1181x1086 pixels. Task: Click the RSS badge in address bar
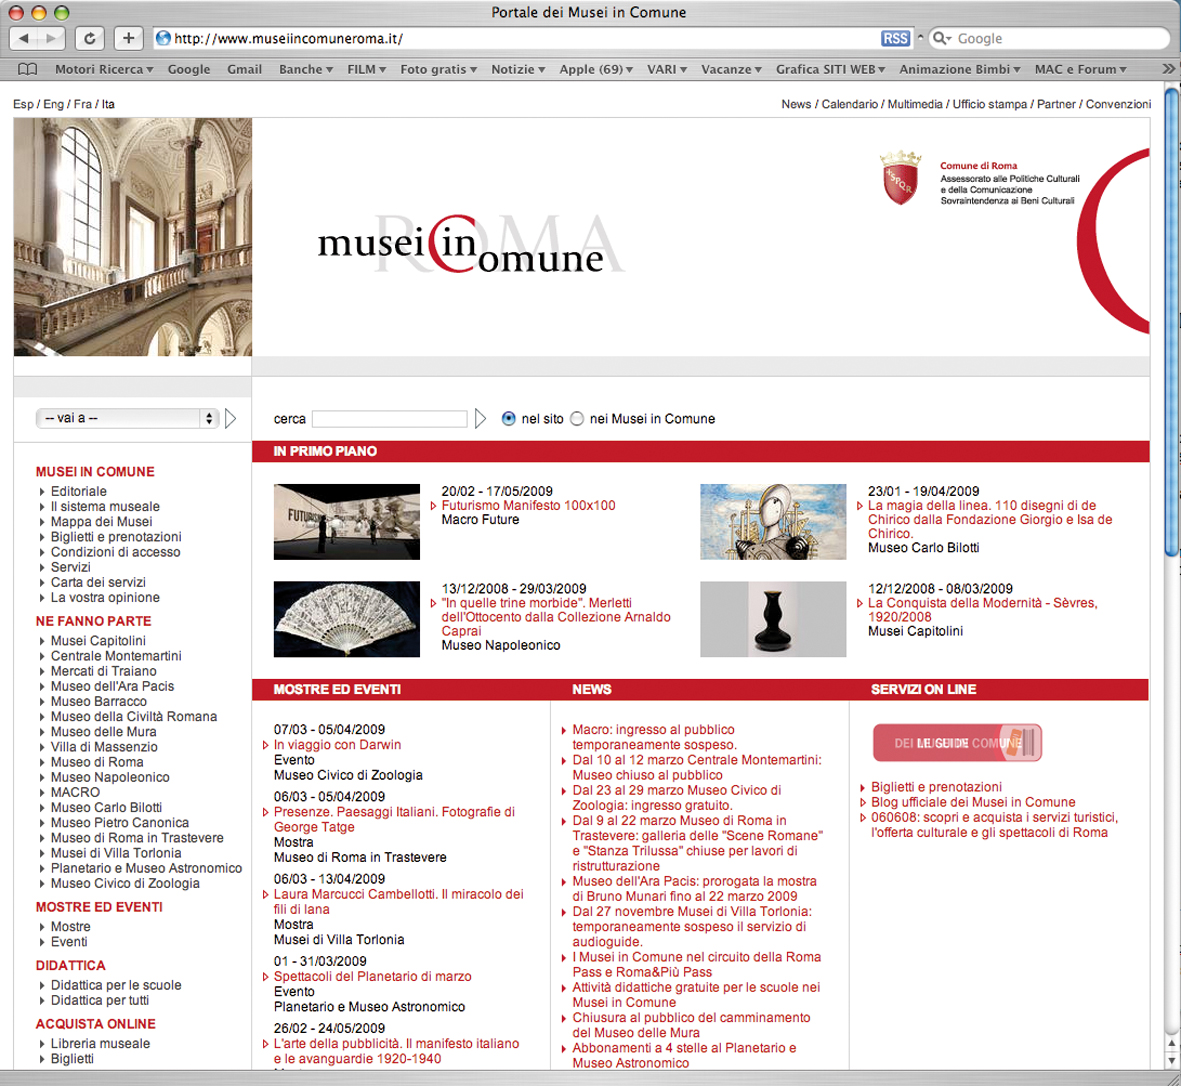pos(895,38)
